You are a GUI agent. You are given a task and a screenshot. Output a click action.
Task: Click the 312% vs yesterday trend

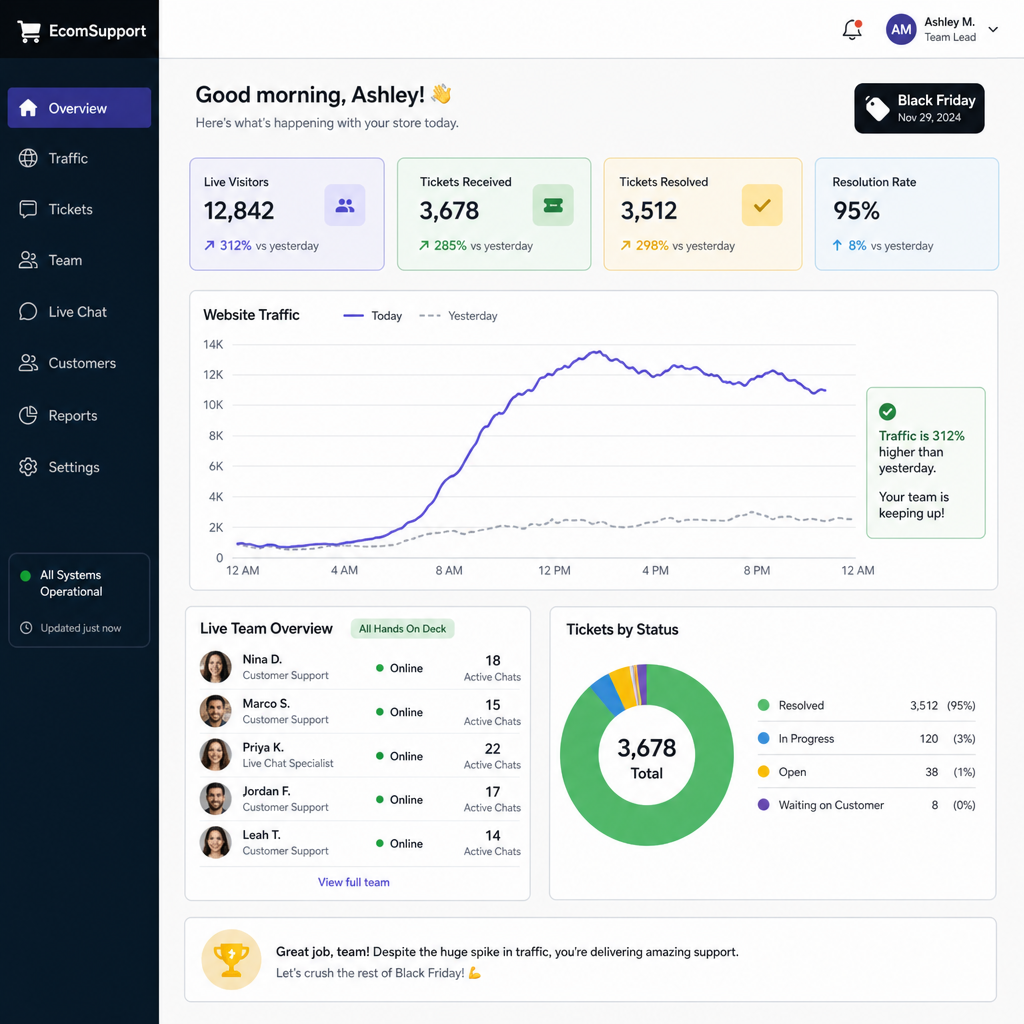tap(261, 246)
